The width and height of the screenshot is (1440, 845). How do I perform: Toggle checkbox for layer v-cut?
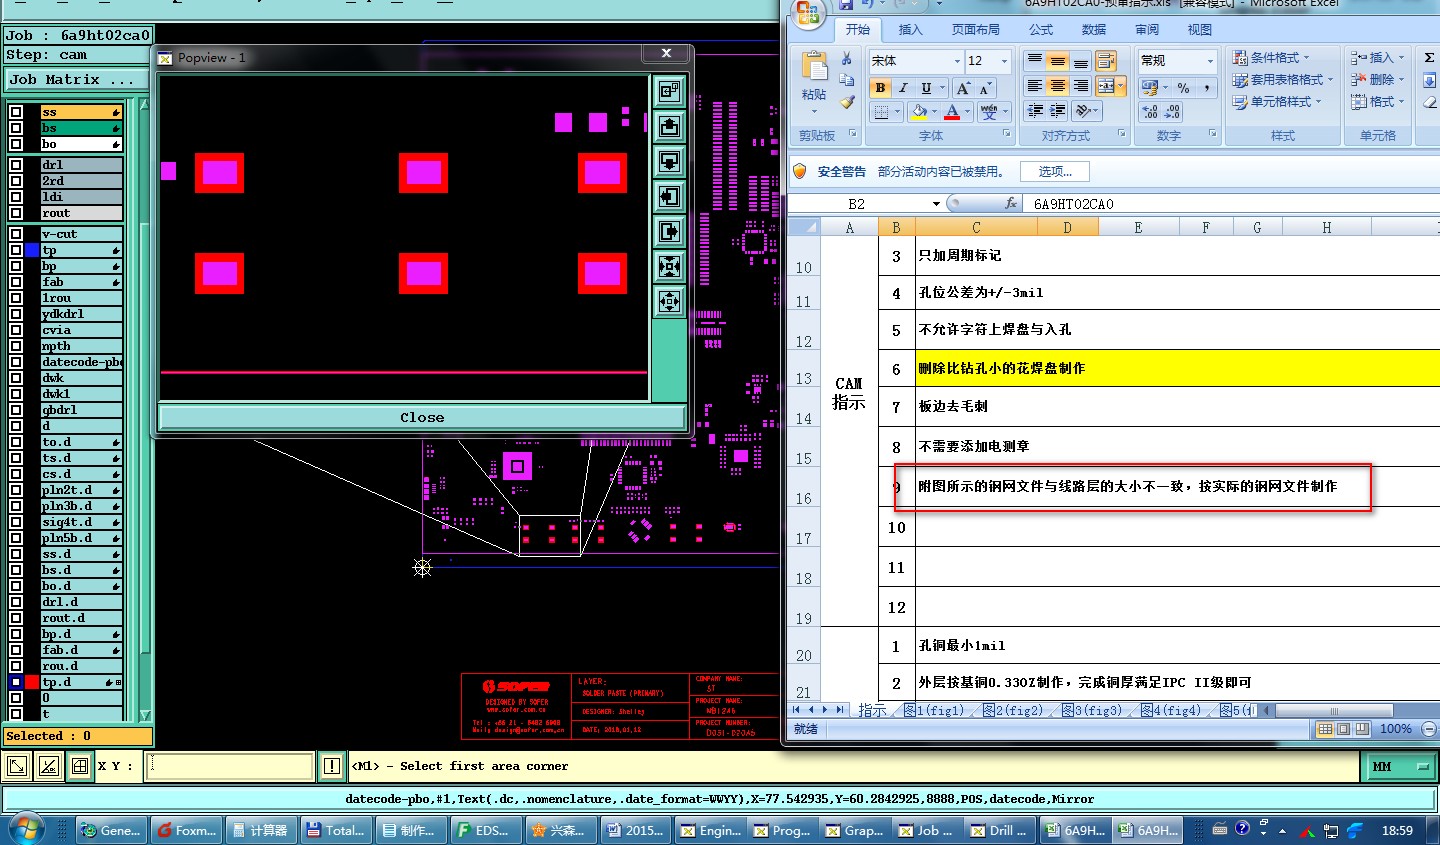tap(16, 234)
